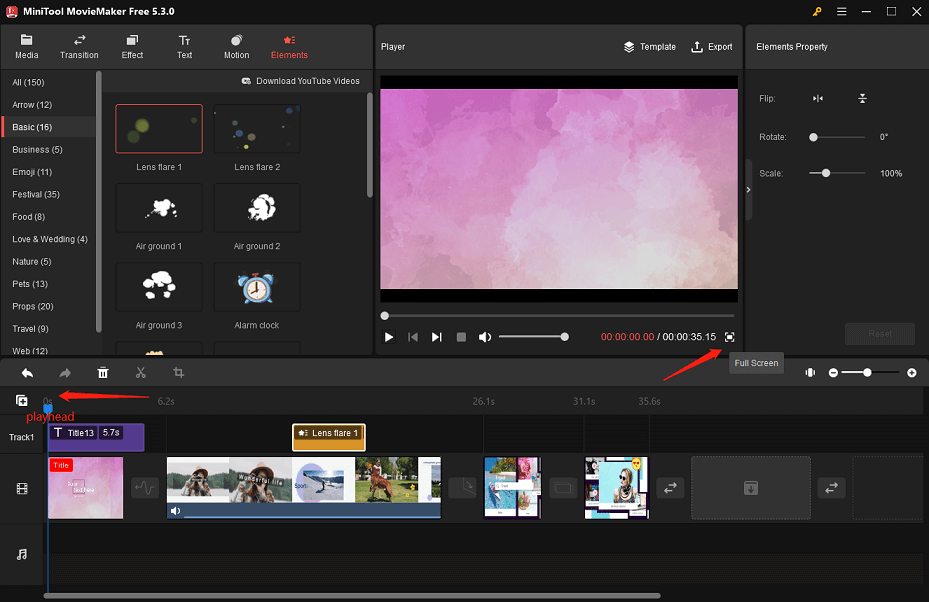
Task: Click the player seek bar handle
Action: pyautogui.click(x=385, y=316)
